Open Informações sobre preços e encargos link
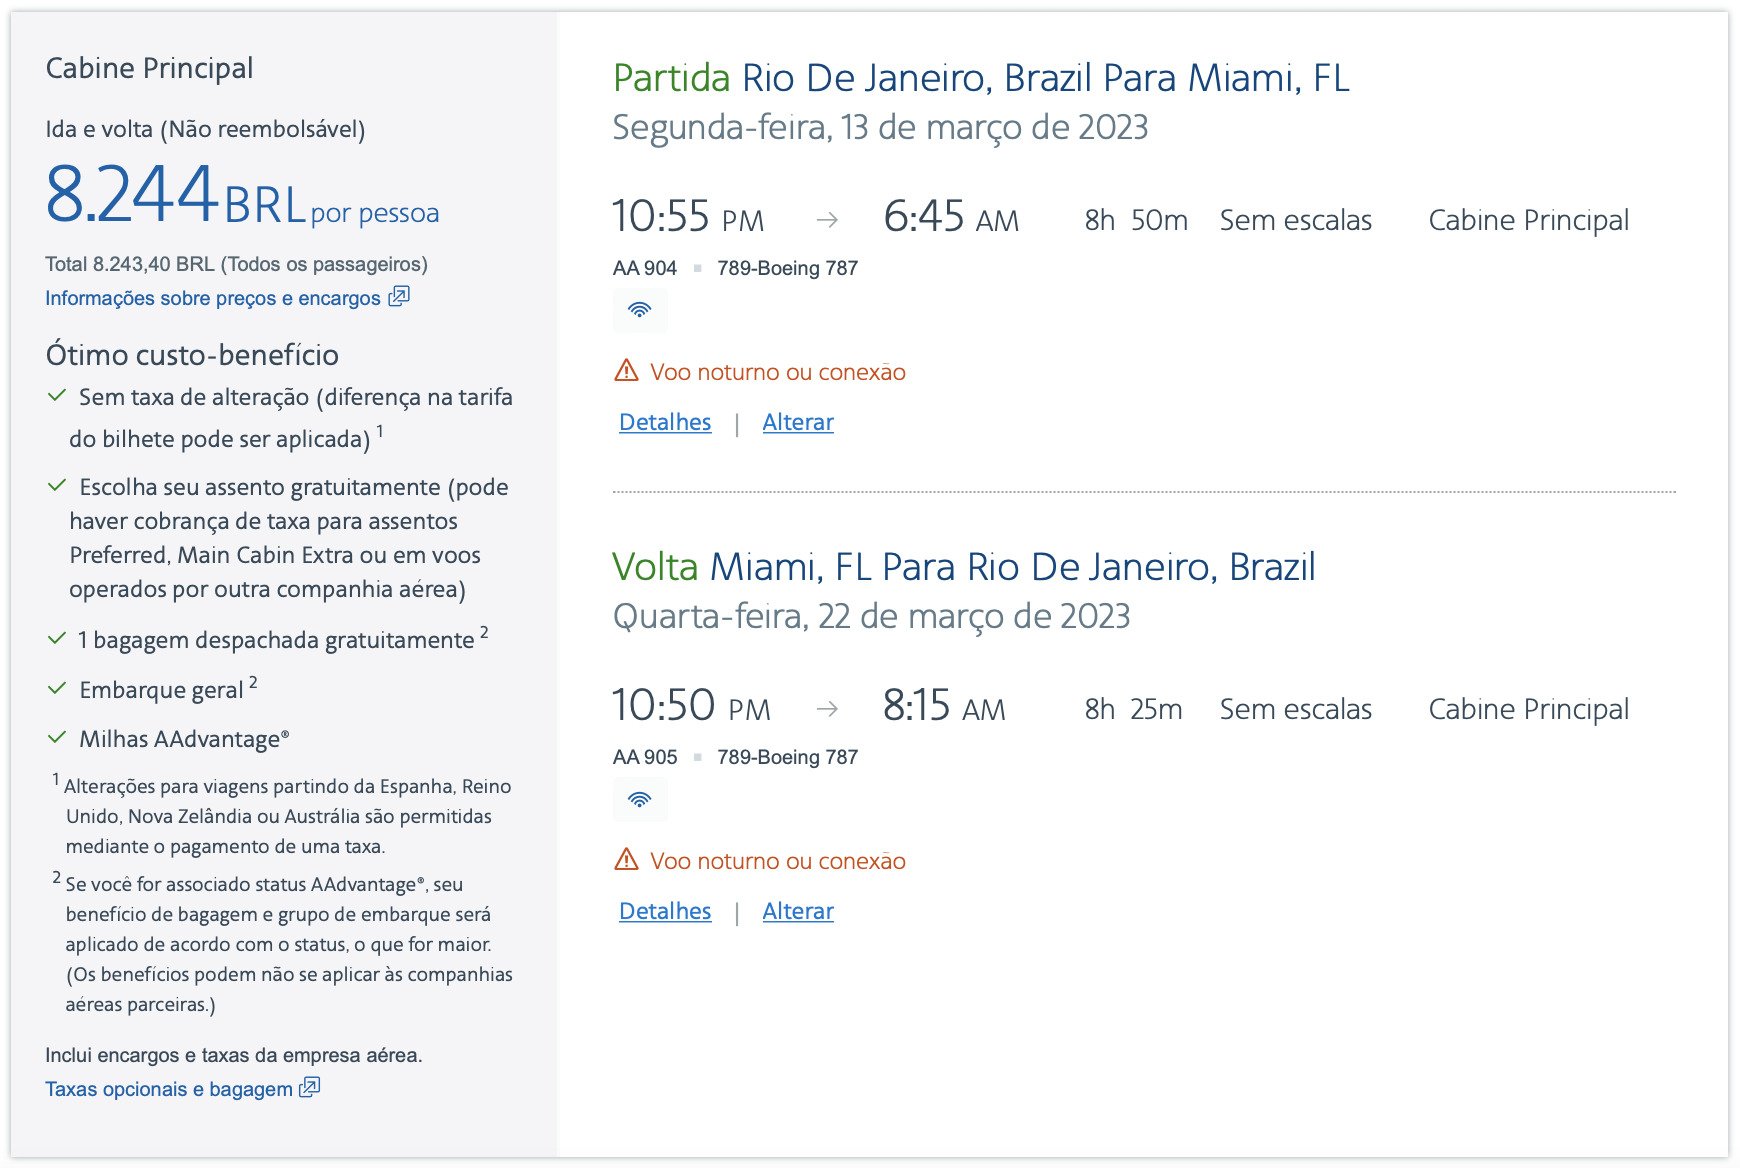1740x1168 pixels. (x=213, y=298)
